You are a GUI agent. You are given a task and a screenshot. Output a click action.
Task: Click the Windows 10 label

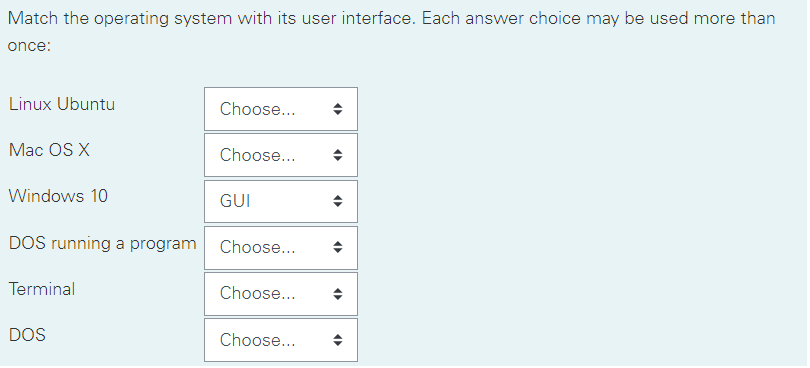58,196
